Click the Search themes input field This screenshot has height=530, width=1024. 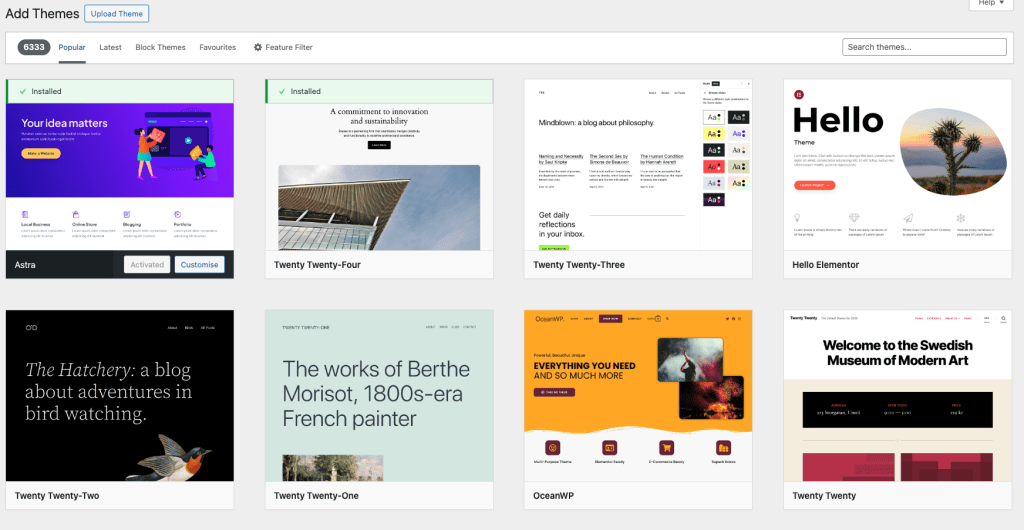pyautogui.click(x=924, y=47)
